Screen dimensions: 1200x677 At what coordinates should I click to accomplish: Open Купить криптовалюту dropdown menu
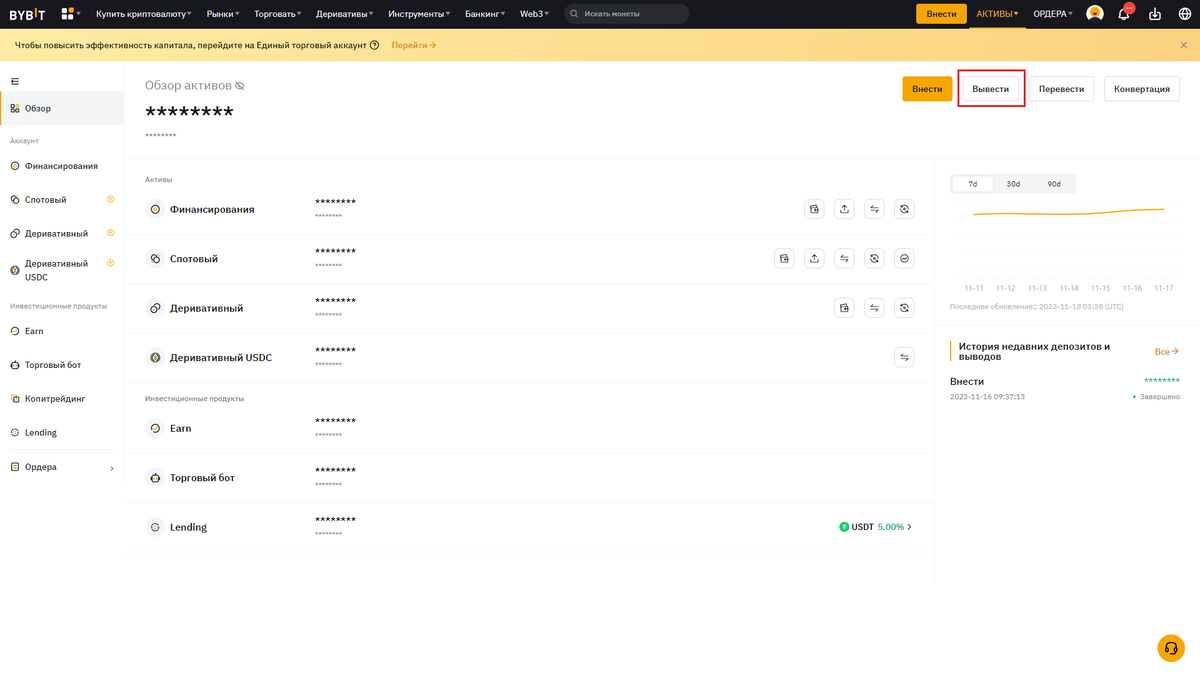(x=145, y=14)
